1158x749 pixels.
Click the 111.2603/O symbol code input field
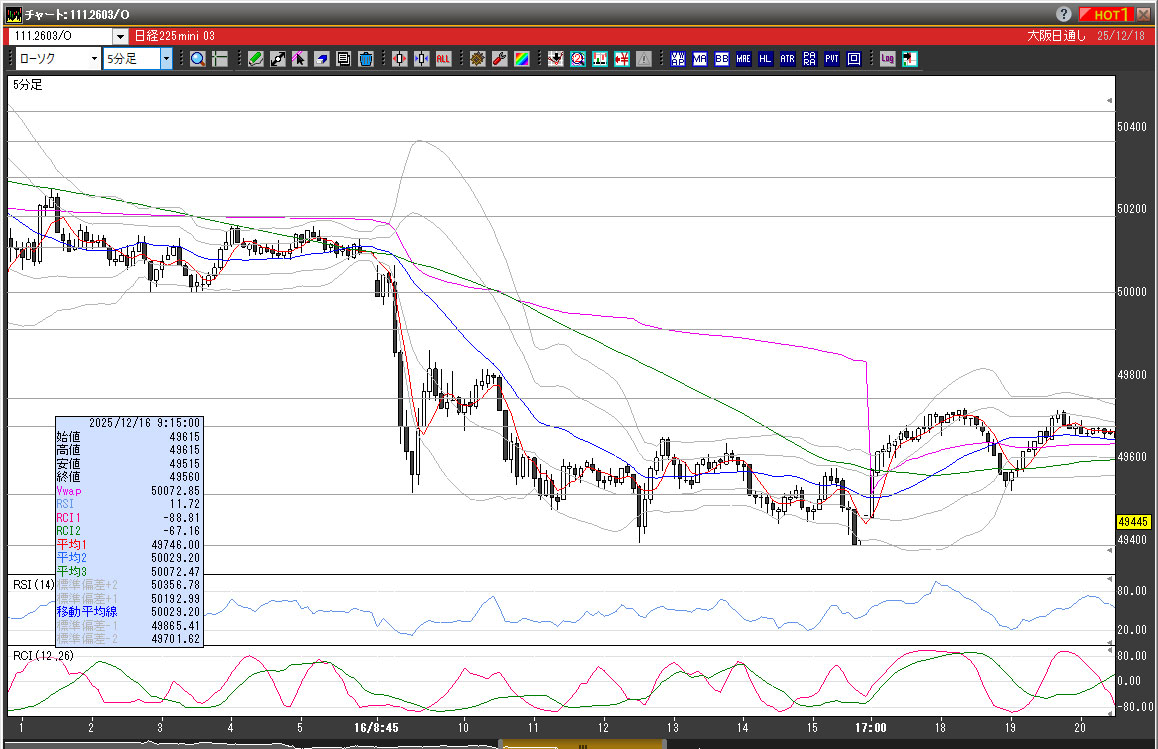(60, 35)
